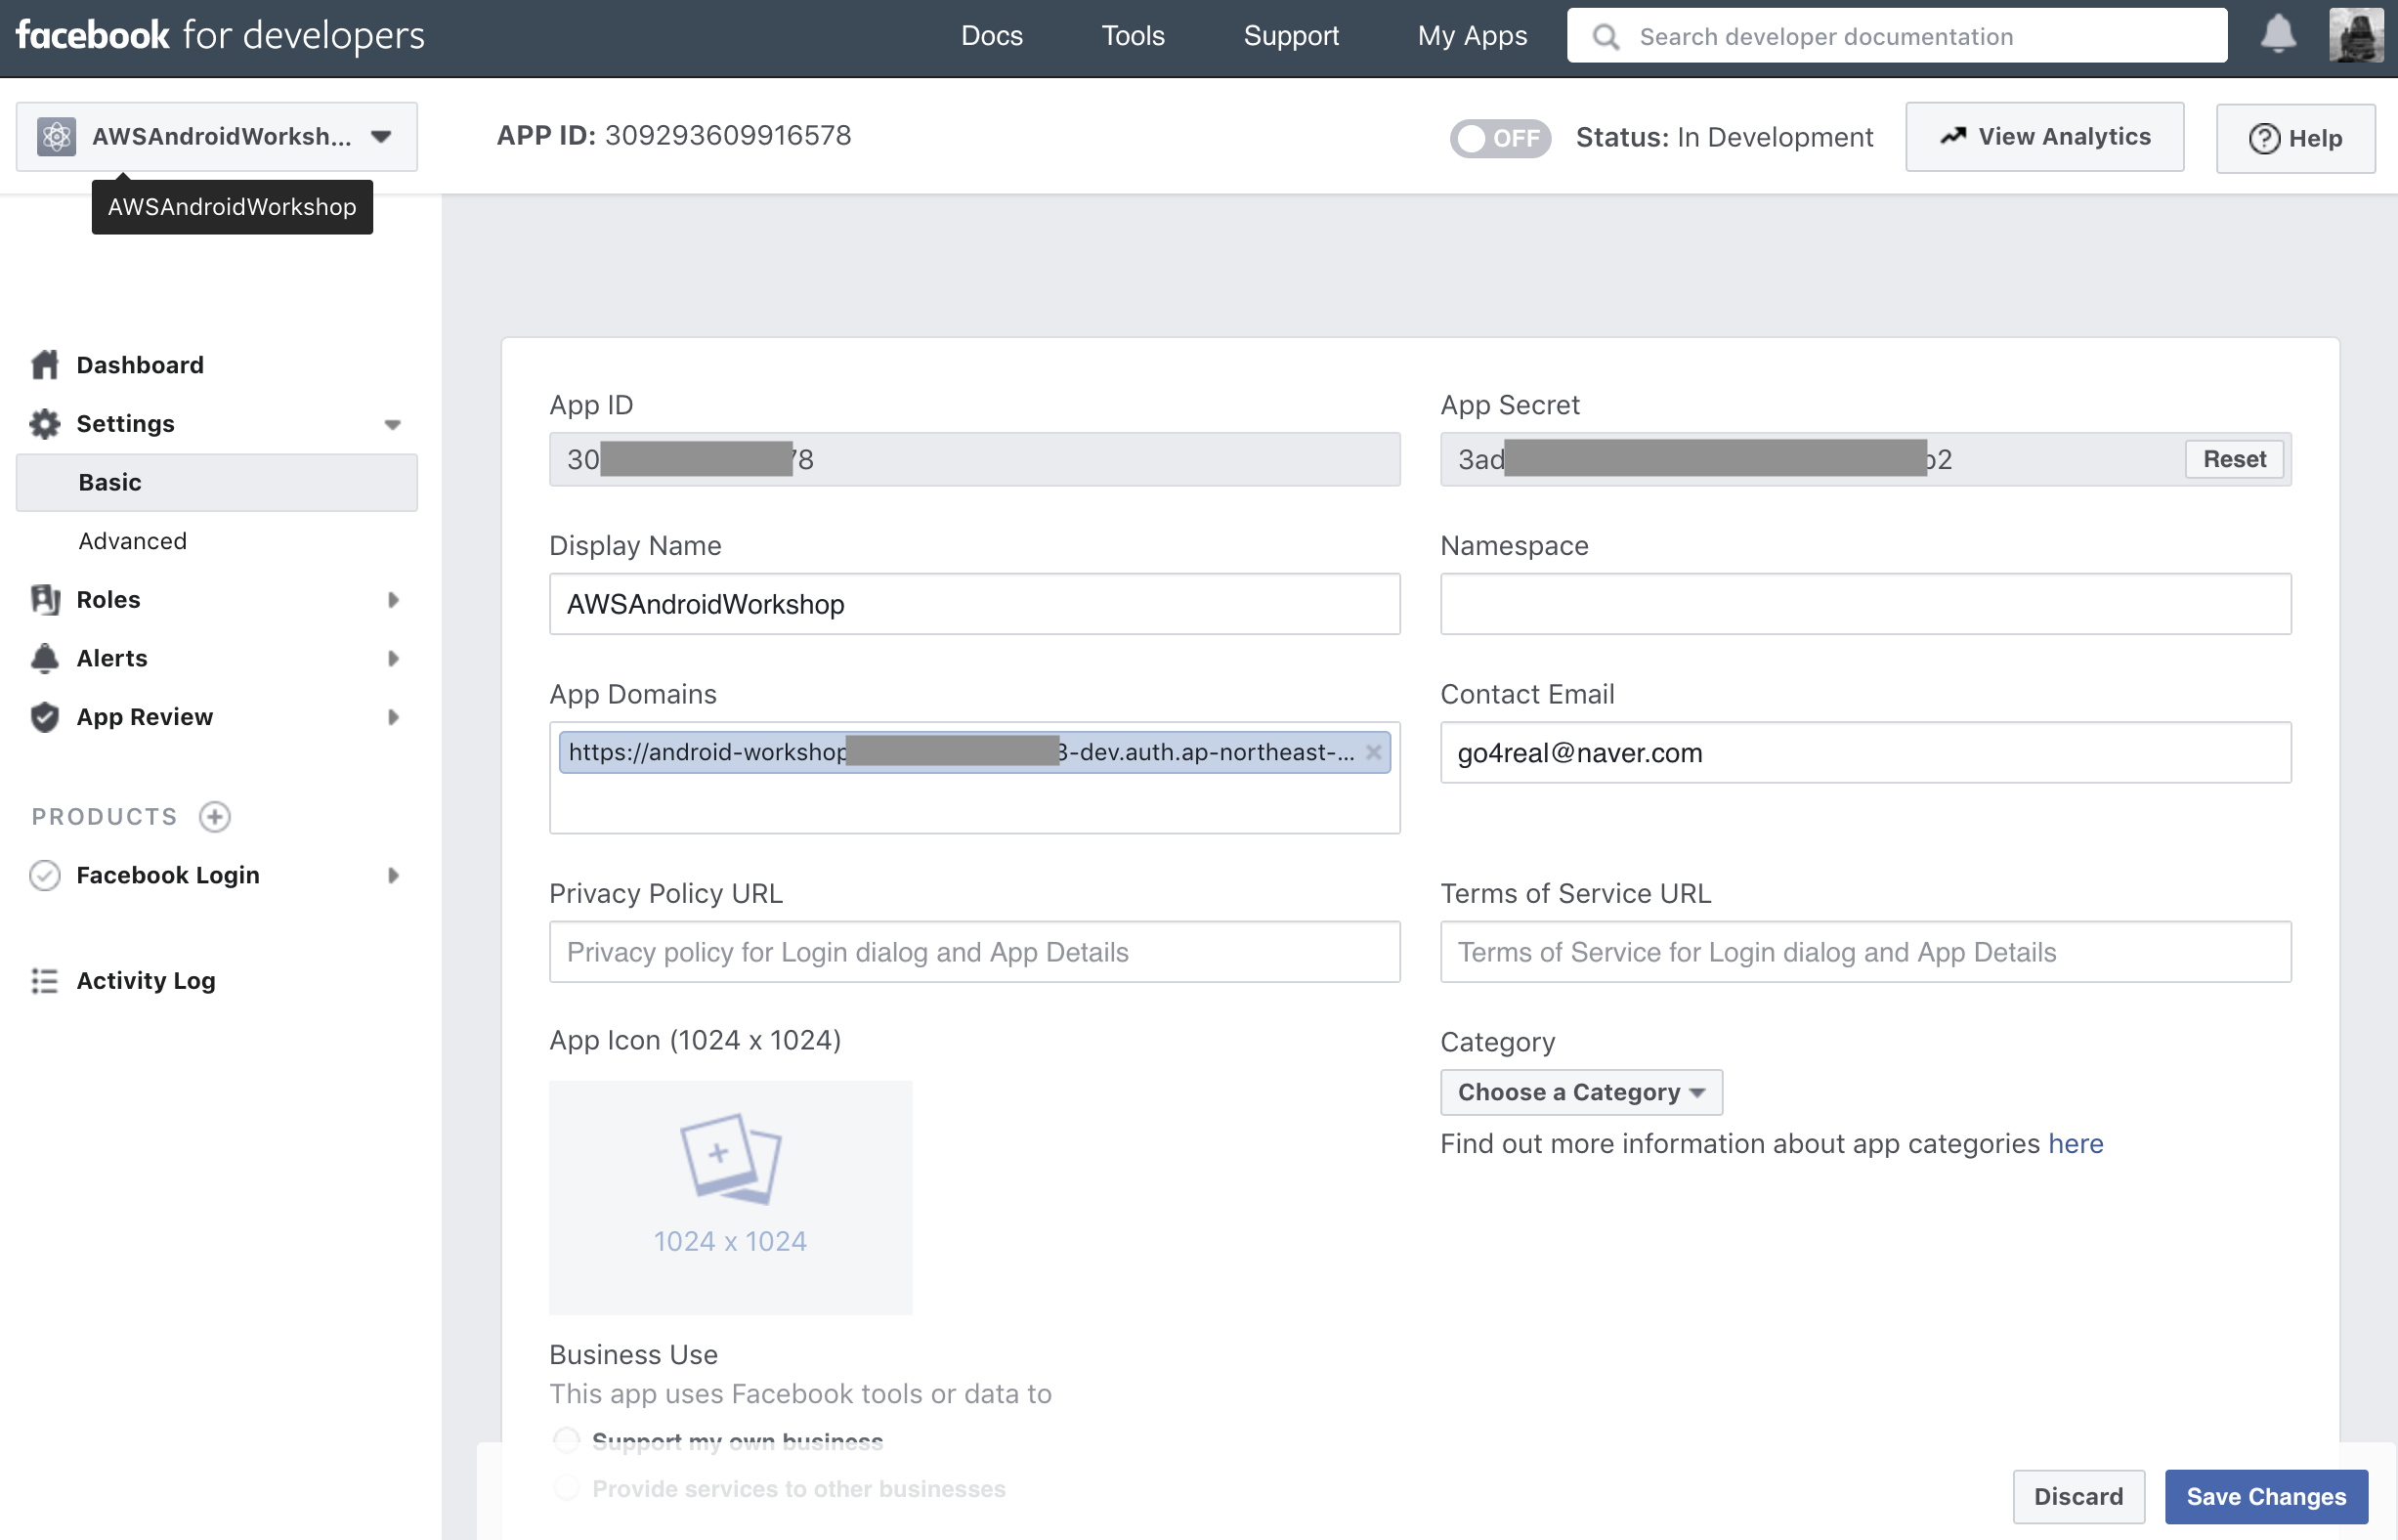The image size is (2398, 1540).
Task: Click View Analytics button
Action: coord(2044,137)
